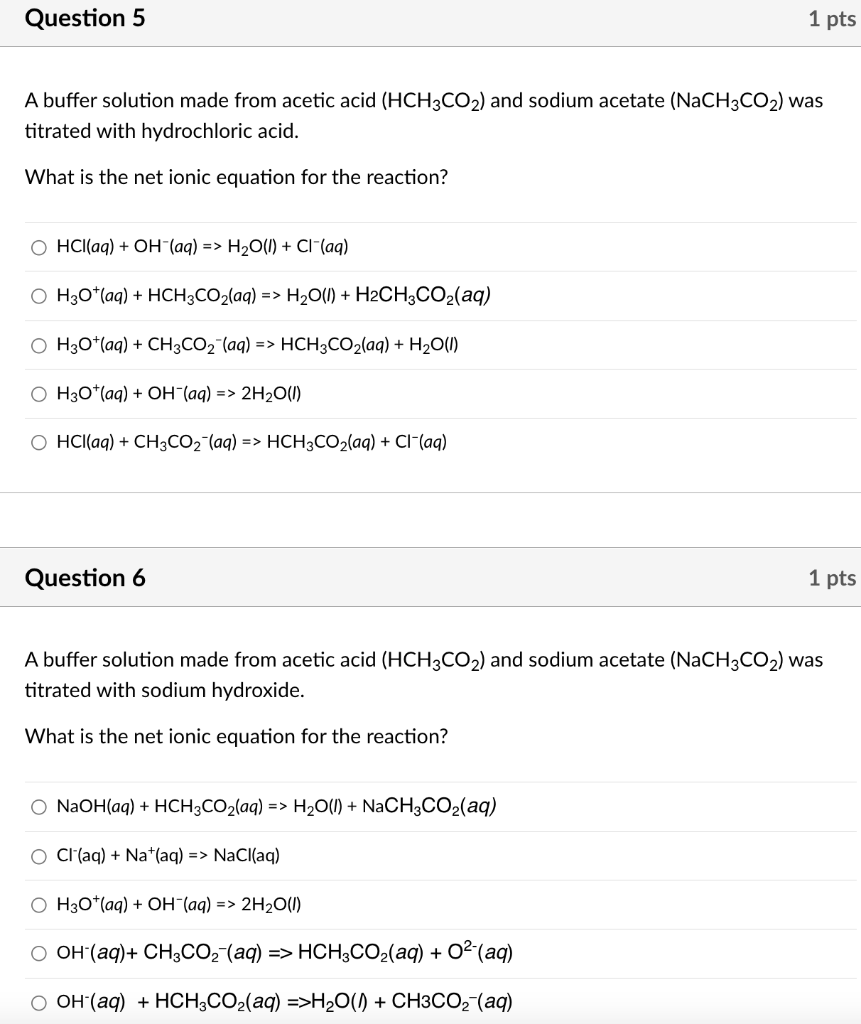Click the unselected radio circle of Question 5's first option
The image size is (861, 1024).
(x=39, y=246)
